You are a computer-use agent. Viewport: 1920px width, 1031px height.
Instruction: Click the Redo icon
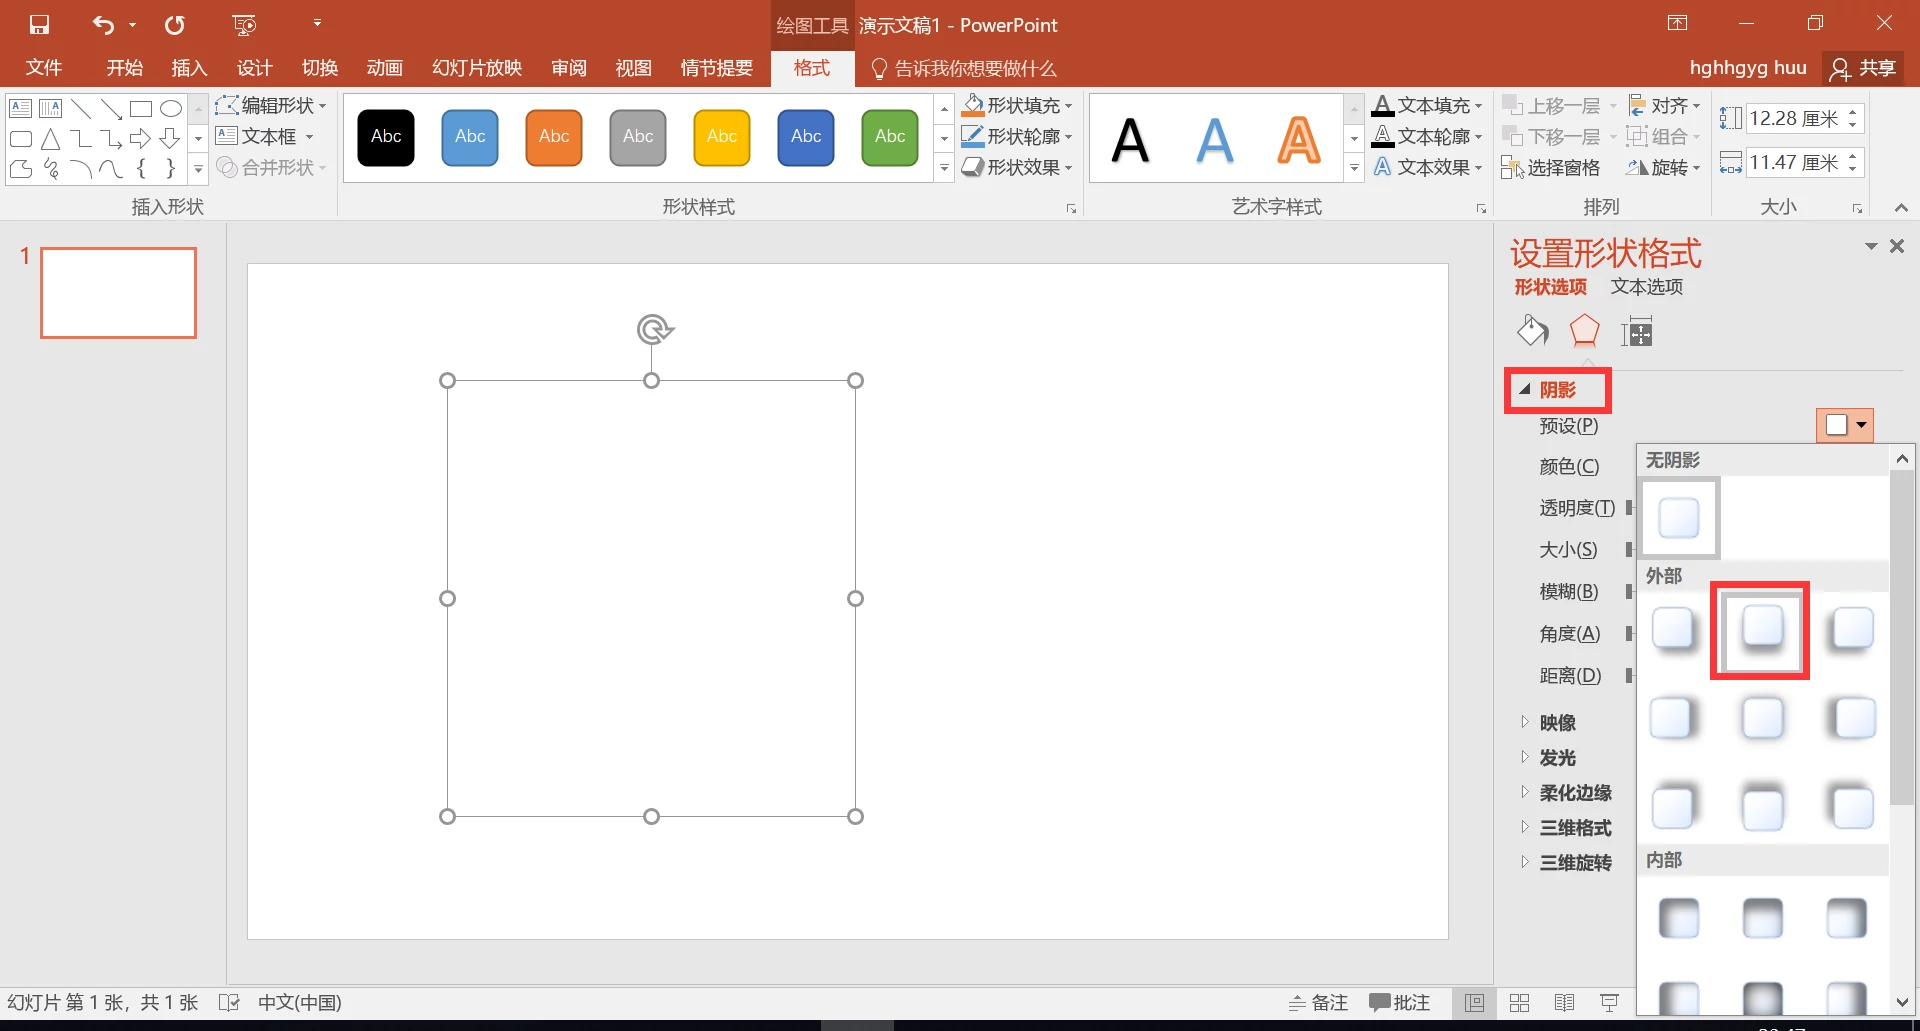pos(175,25)
